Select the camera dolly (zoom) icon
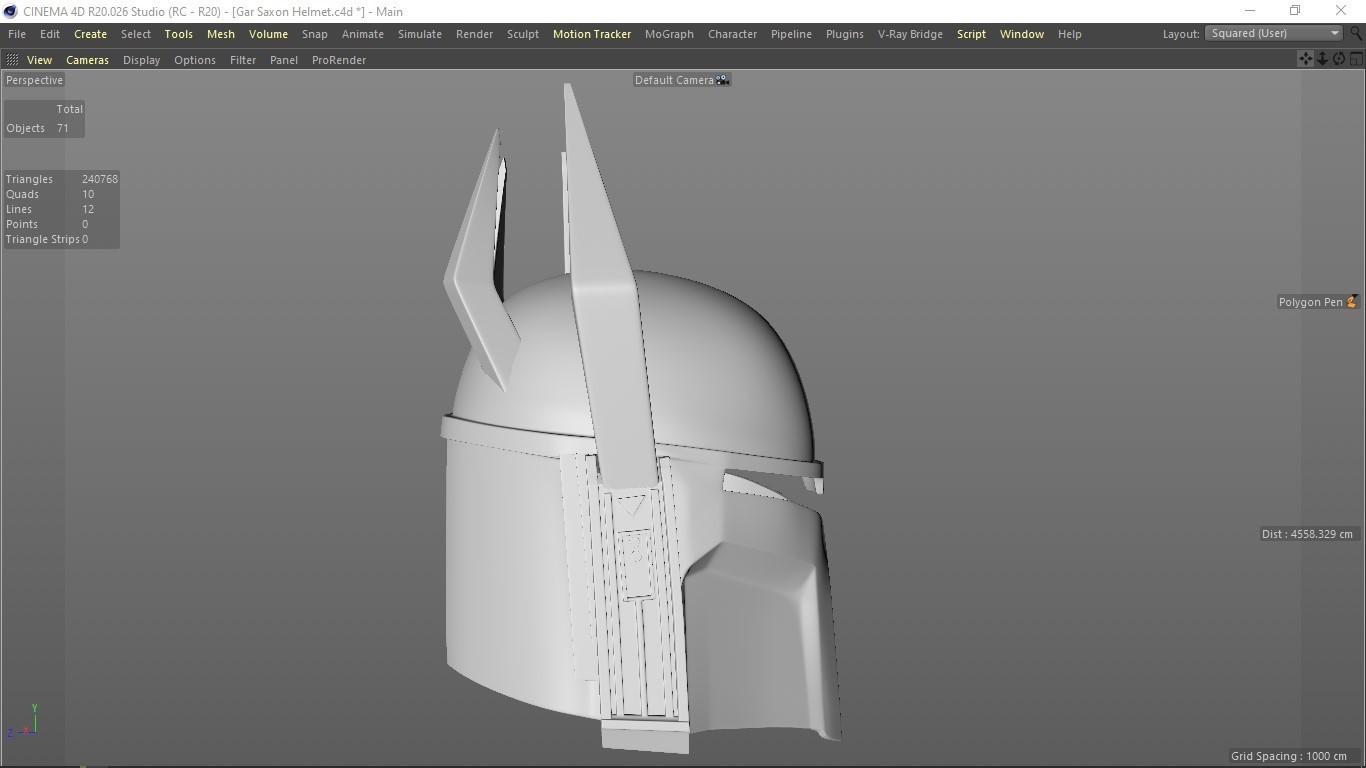The width and height of the screenshot is (1366, 768). (1322, 58)
